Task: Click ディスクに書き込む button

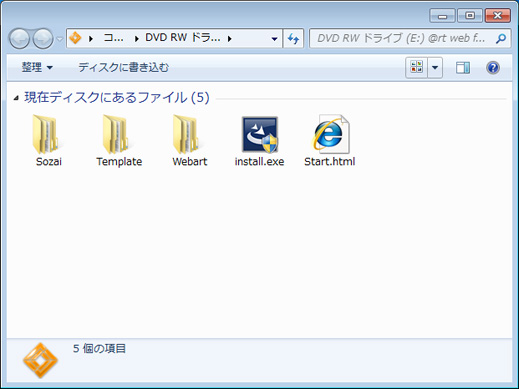Action: (x=123, y=67)
